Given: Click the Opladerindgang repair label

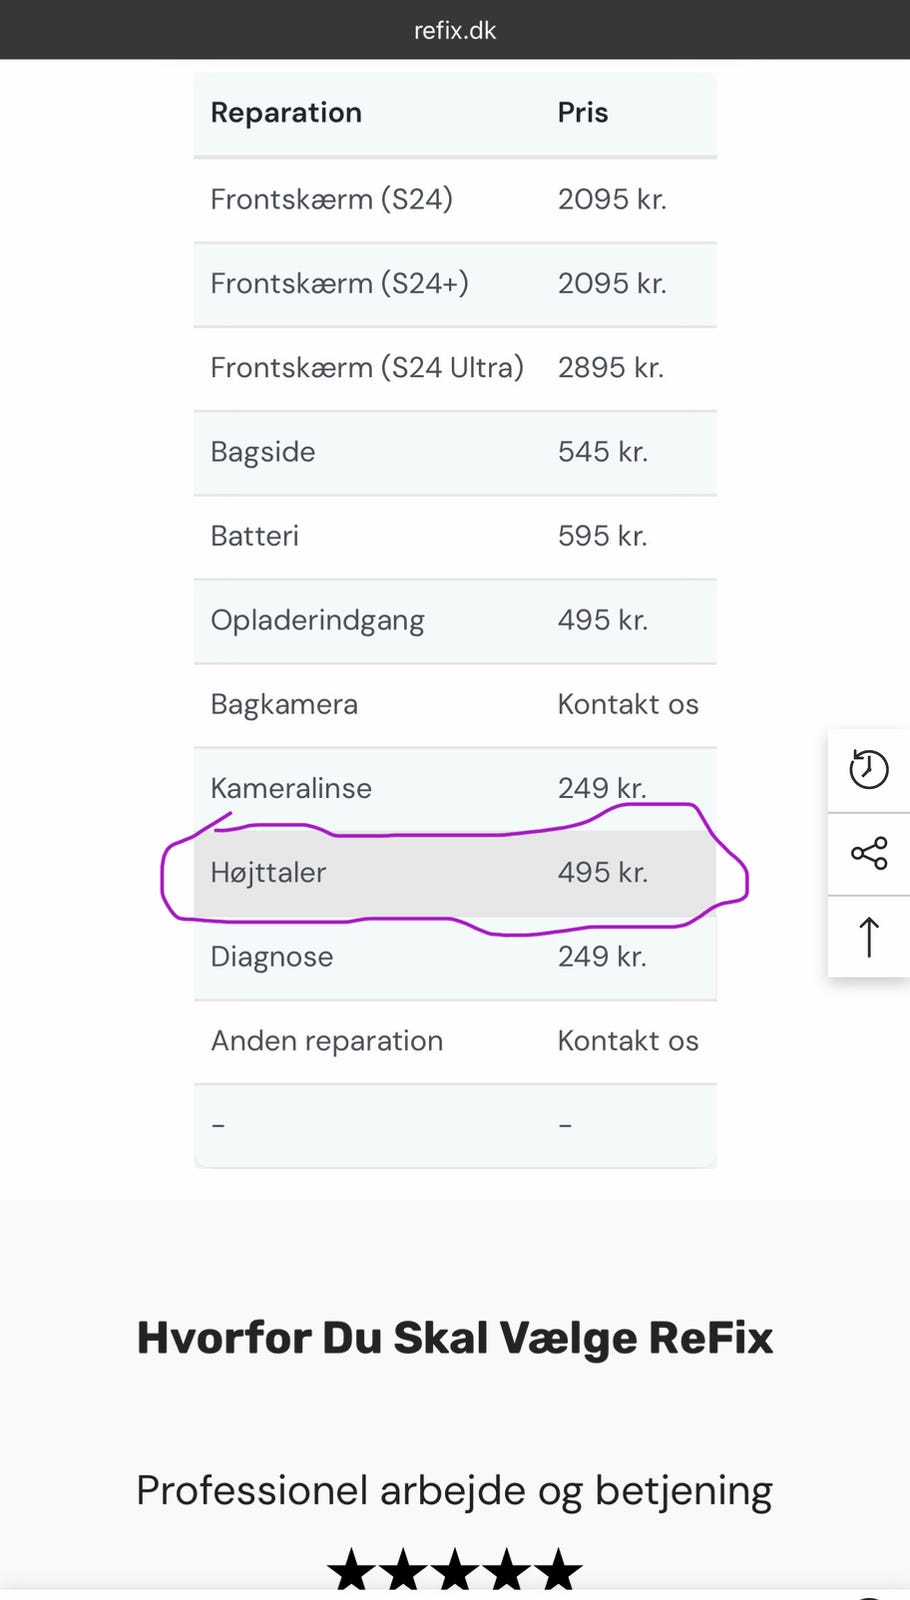Looking at the screenshot, I should click(x=317, y=620).
